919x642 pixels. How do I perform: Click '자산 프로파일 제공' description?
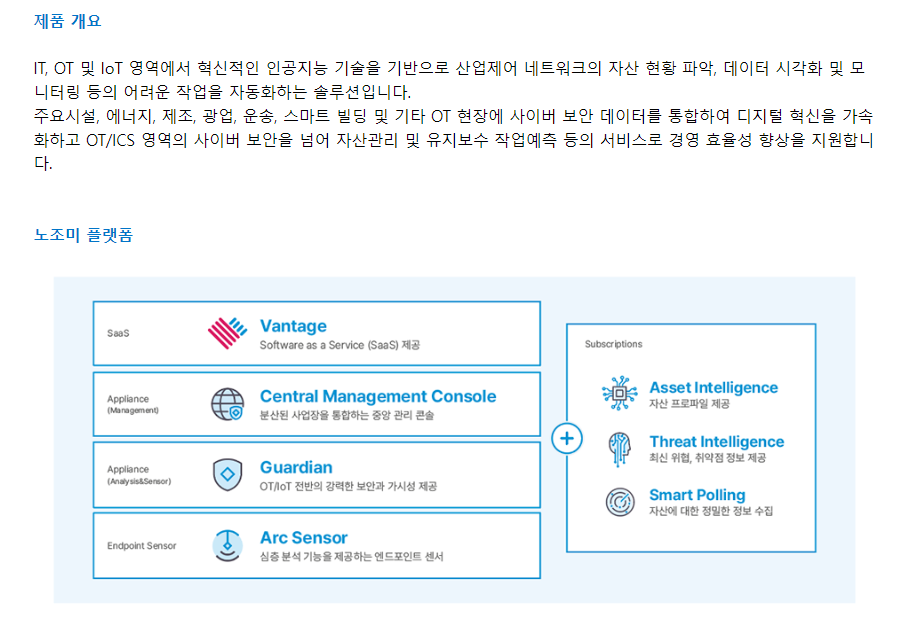(689, 404)
